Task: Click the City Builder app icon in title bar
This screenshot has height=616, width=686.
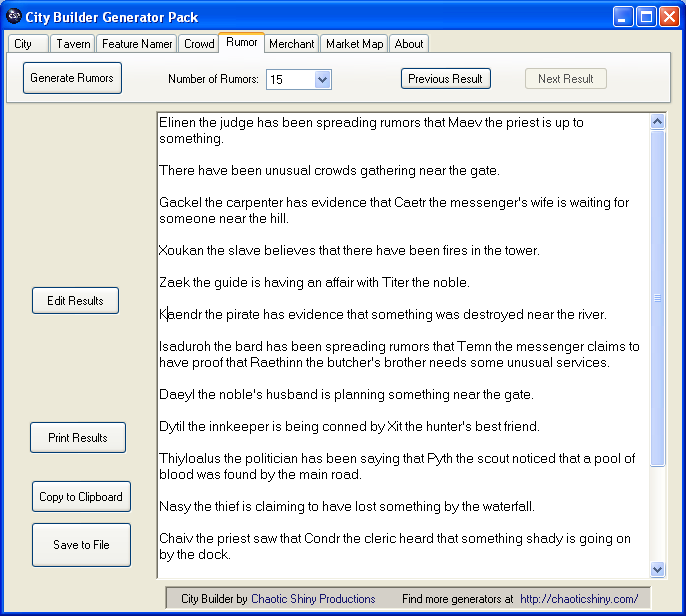Action: [14, 16]
